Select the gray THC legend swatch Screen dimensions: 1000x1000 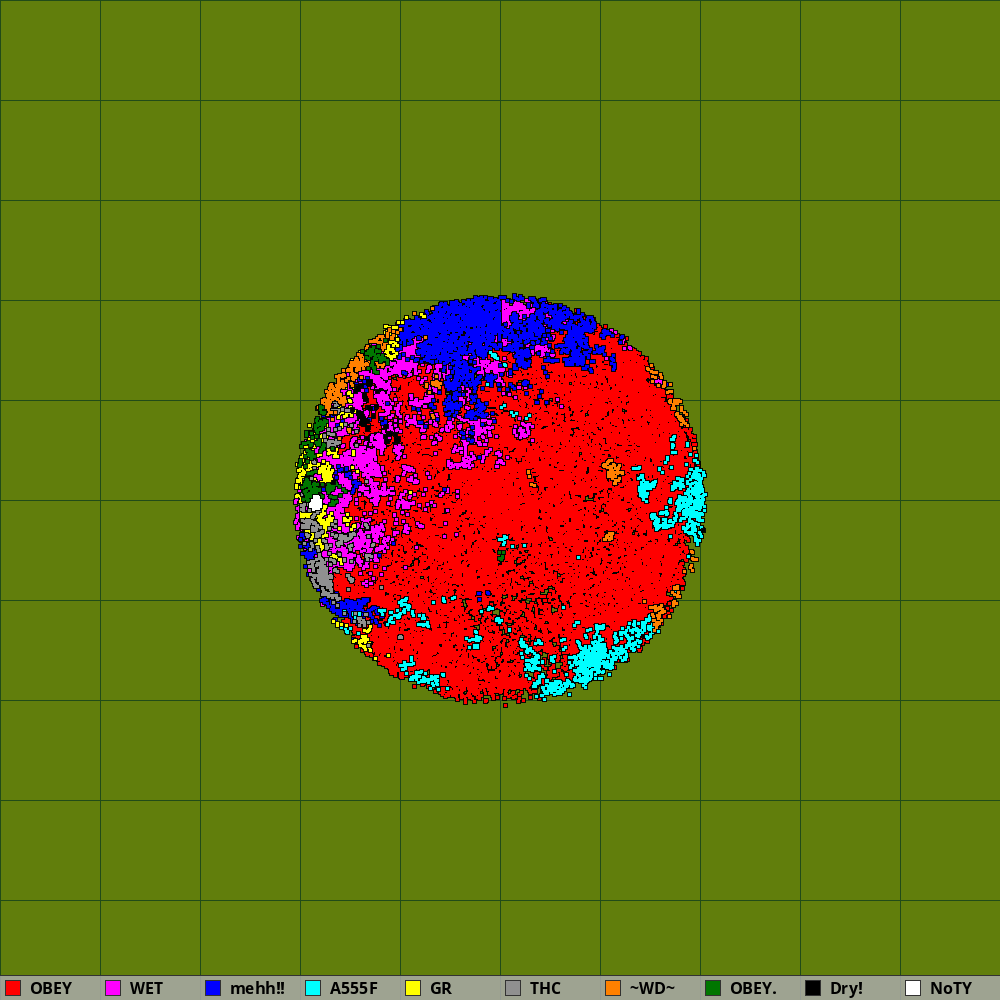pos(513,988)
